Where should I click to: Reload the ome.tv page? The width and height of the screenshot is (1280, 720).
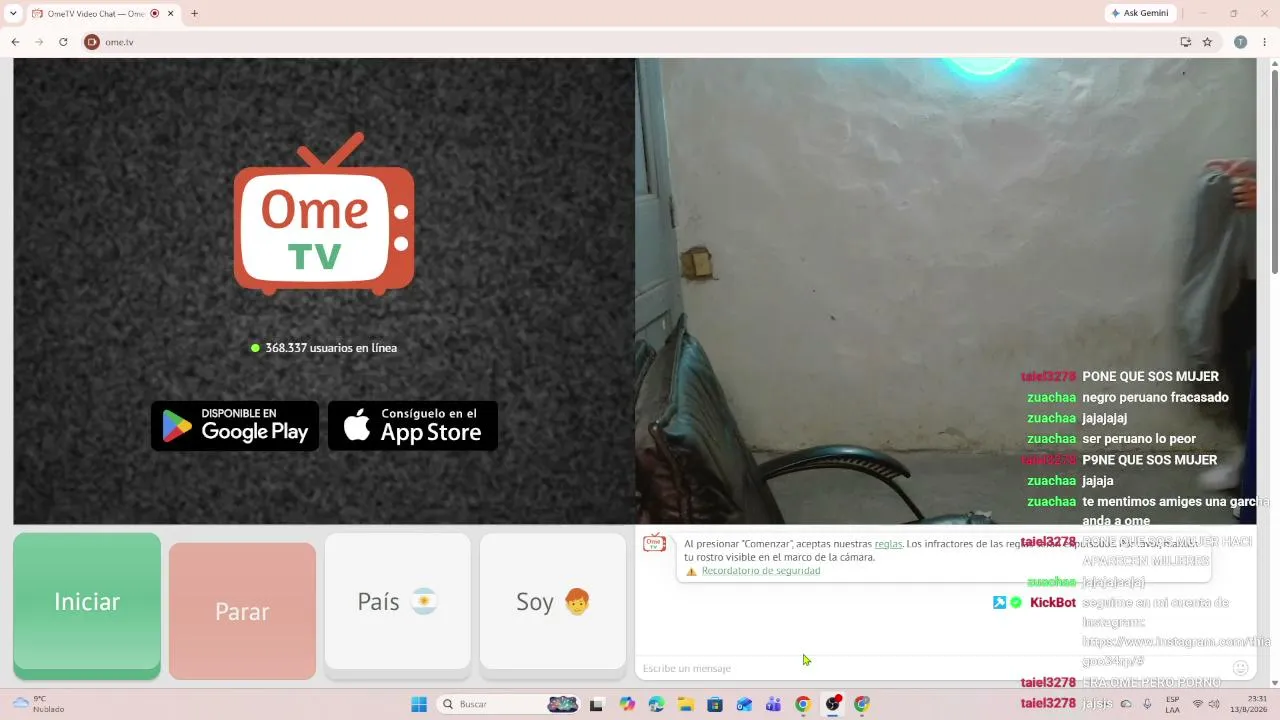pos(63,42)
